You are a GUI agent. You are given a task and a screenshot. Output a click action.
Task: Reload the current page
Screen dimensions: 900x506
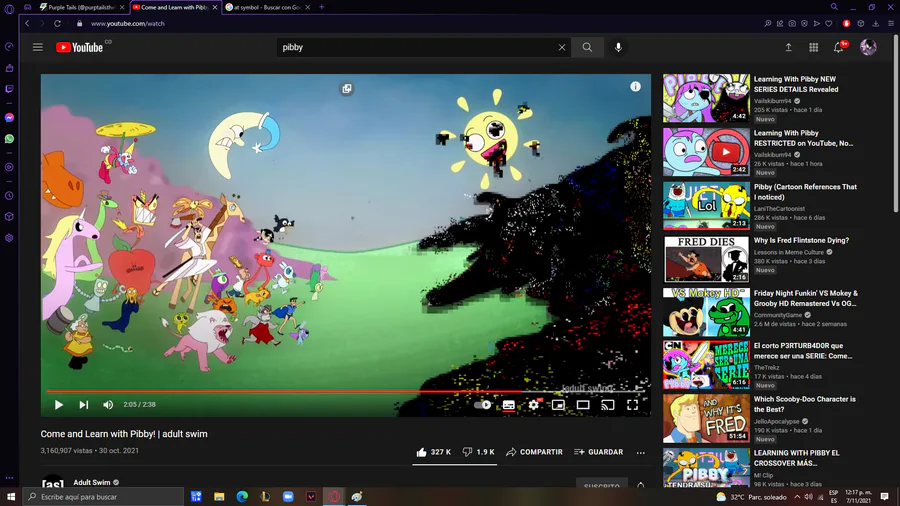(x=57, y=24)
